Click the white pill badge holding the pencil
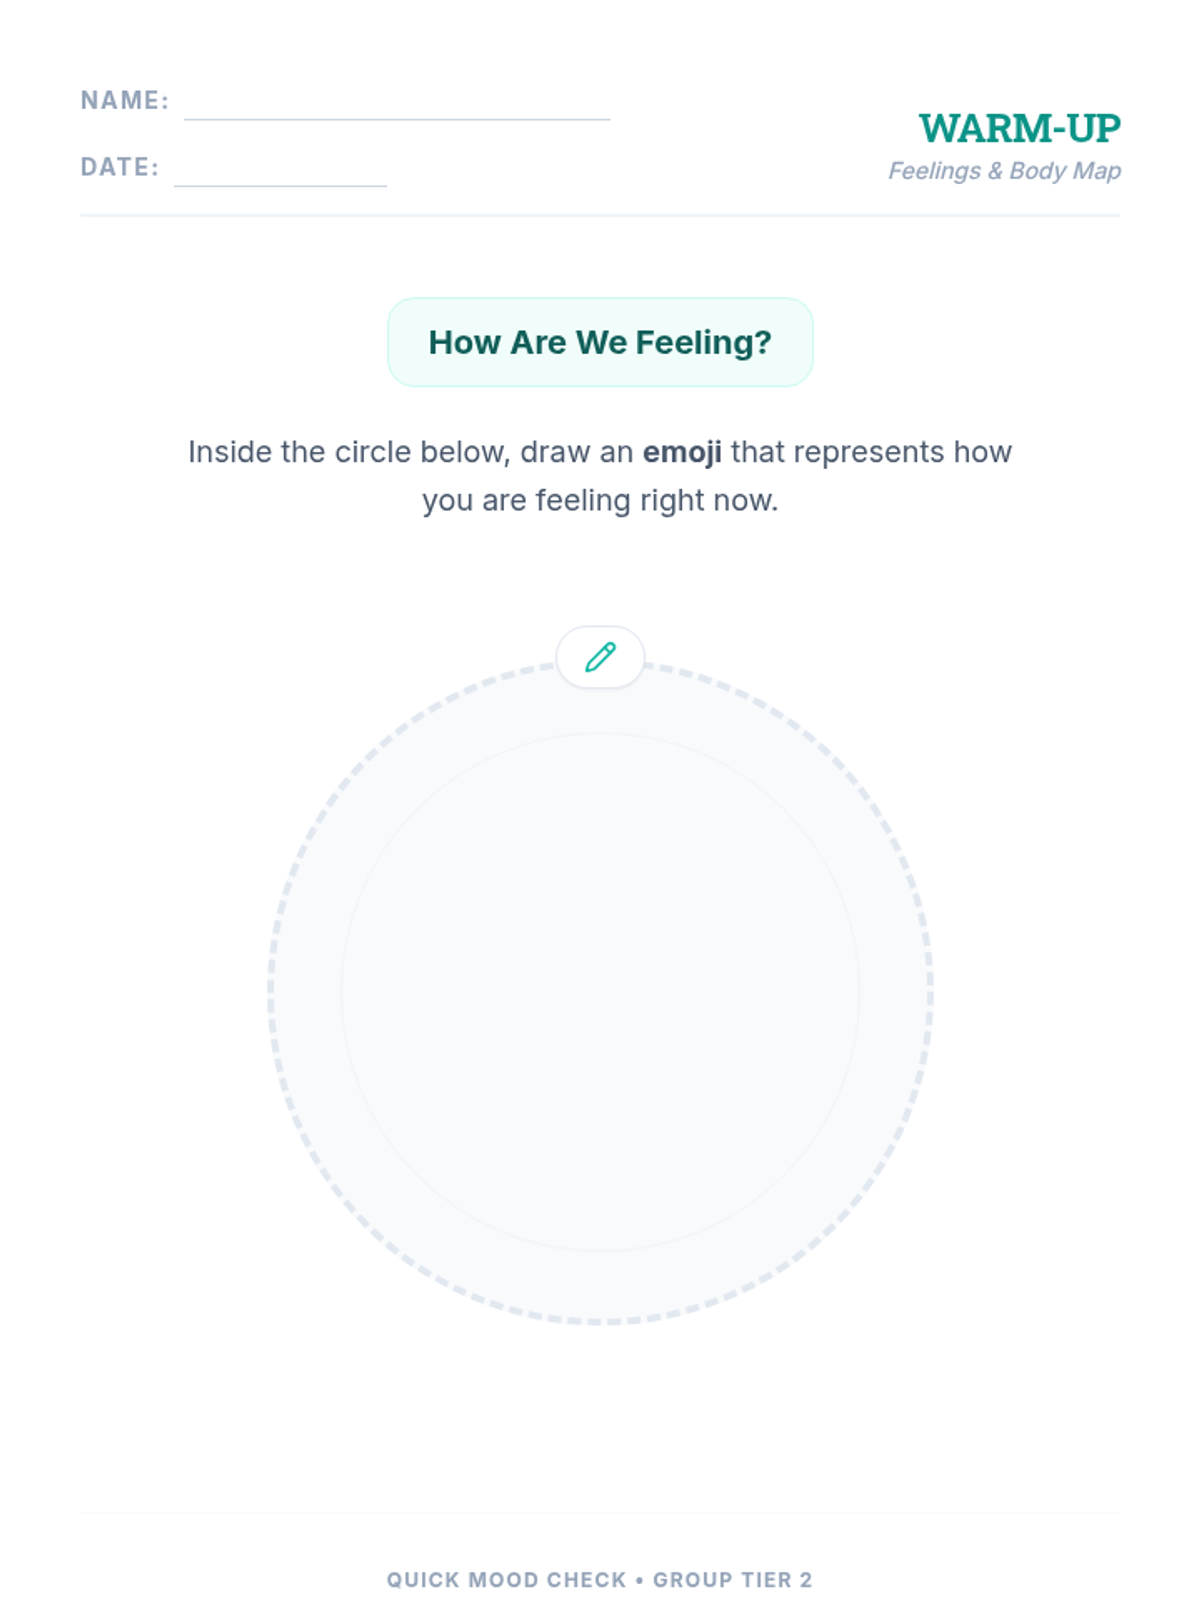This screenshot has width=1200, height=1600. (x=600, y=657)
